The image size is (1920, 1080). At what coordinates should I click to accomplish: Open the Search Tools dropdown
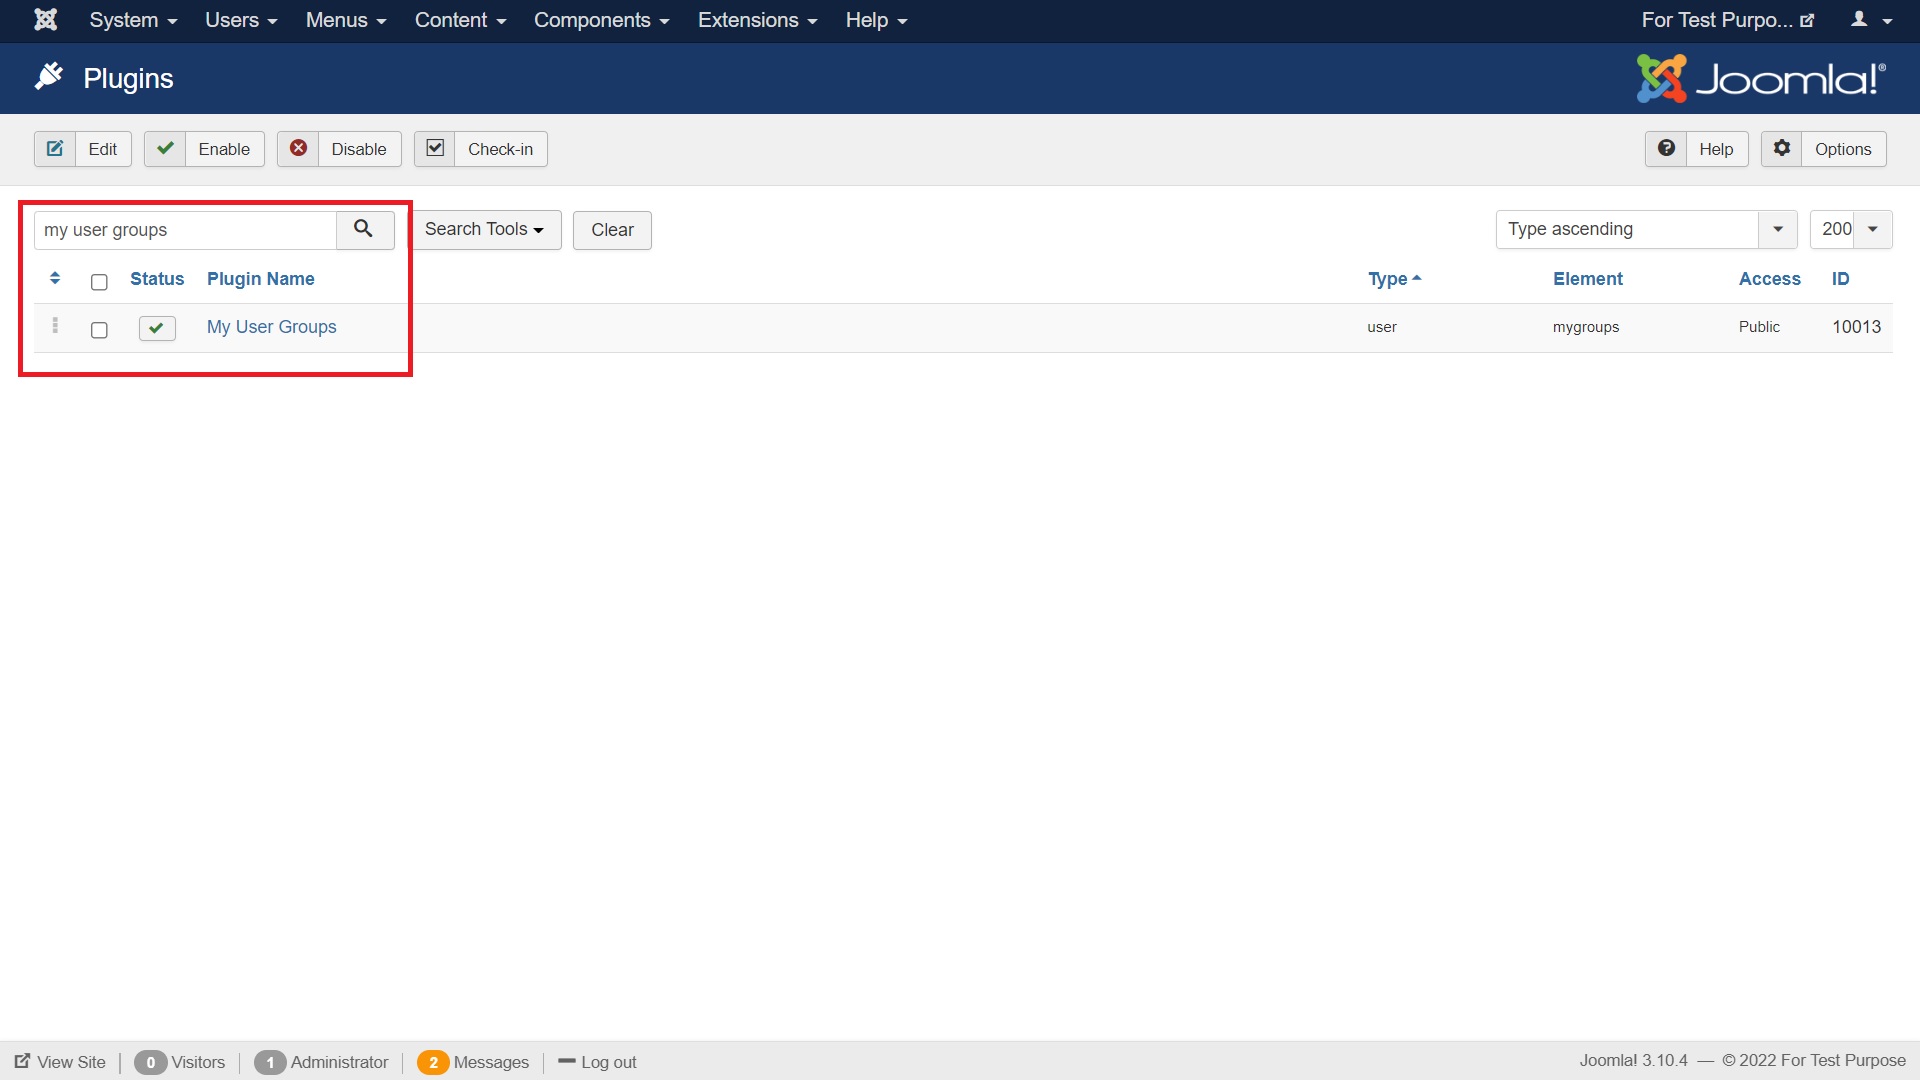[x=485, y=229]
